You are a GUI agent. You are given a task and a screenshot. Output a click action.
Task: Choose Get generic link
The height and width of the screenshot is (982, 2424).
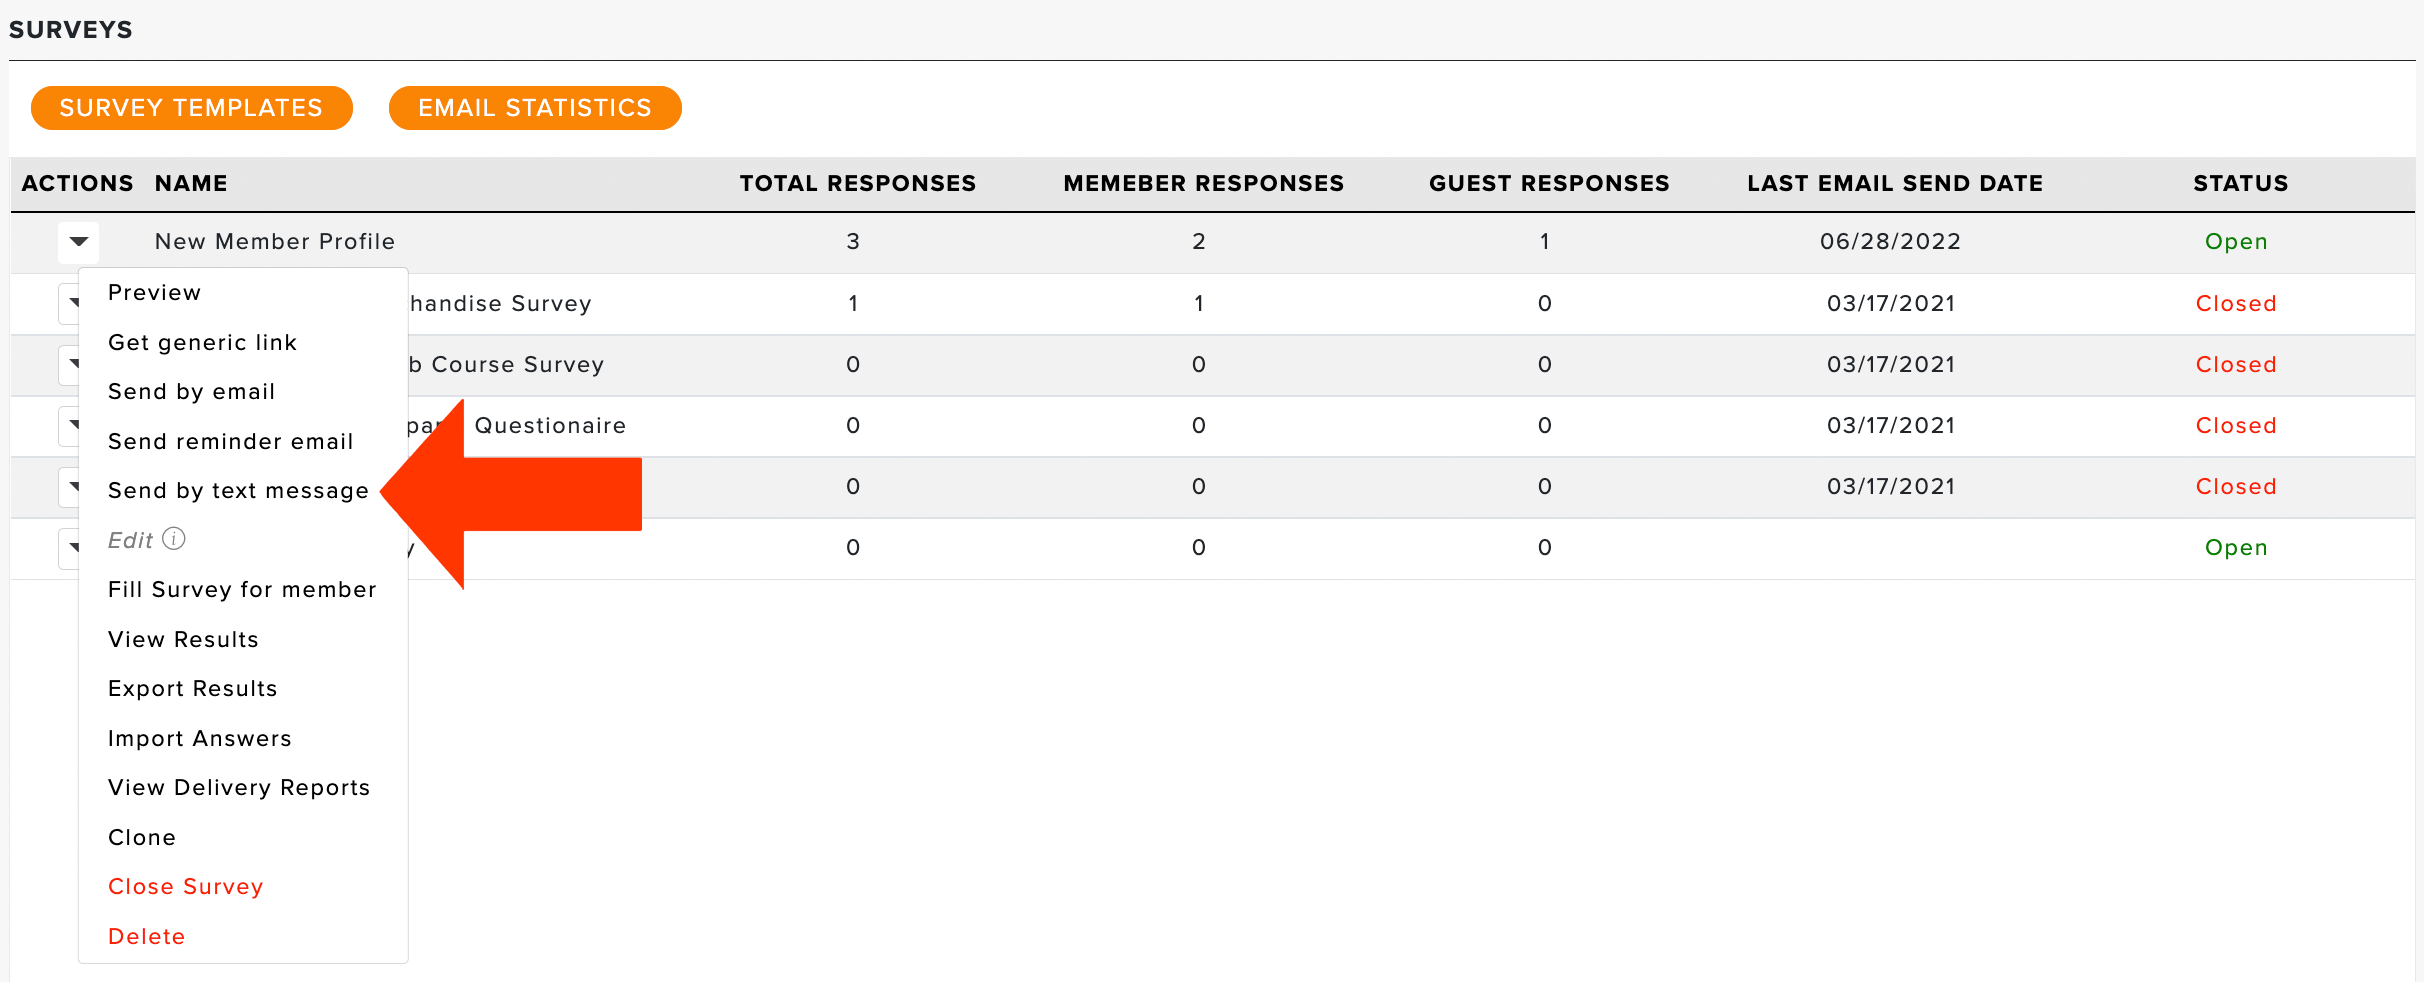tap(203, 343)
